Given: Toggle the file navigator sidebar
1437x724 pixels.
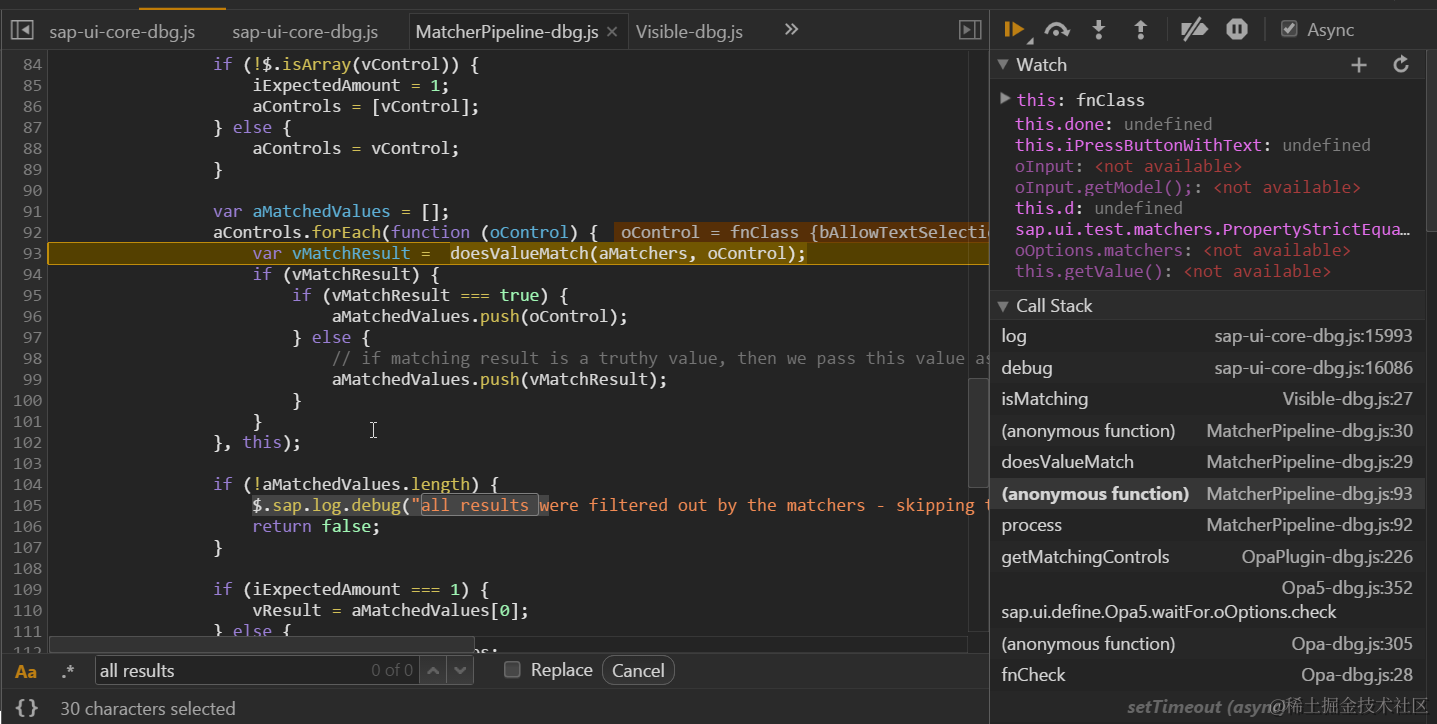Looking at the screenshot, I should (21, 30).
